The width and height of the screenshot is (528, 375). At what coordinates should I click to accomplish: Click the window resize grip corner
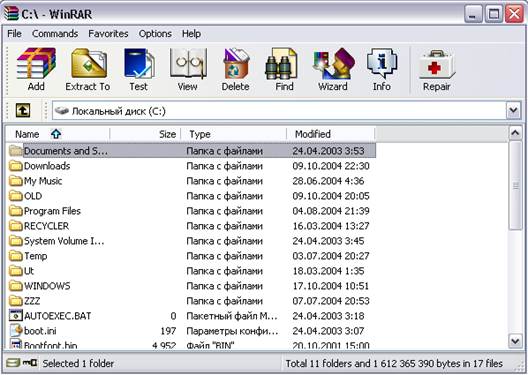coord(519,366)
